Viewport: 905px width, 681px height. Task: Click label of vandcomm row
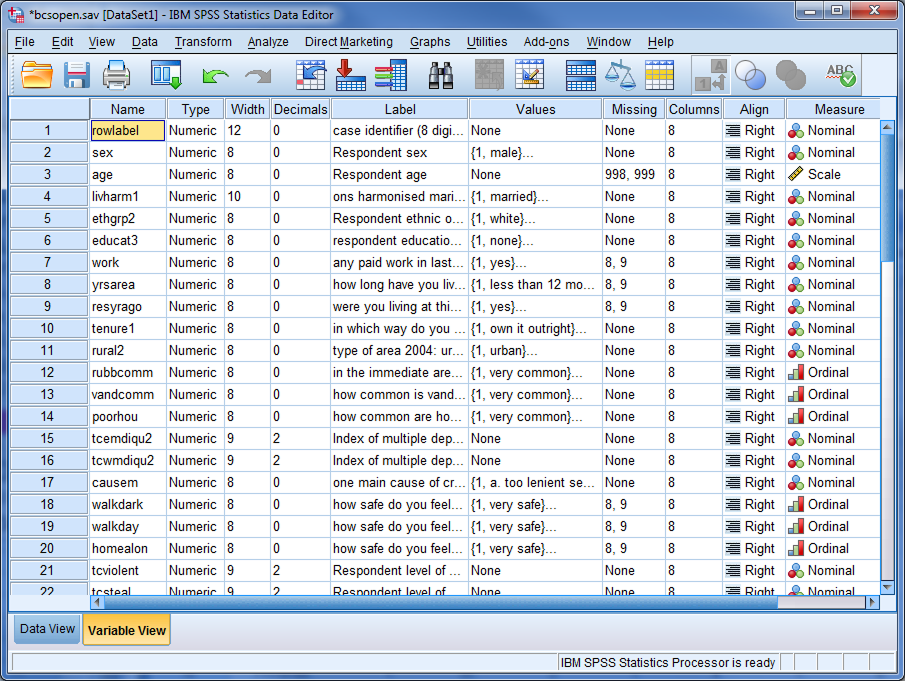[x=399, y=395]
